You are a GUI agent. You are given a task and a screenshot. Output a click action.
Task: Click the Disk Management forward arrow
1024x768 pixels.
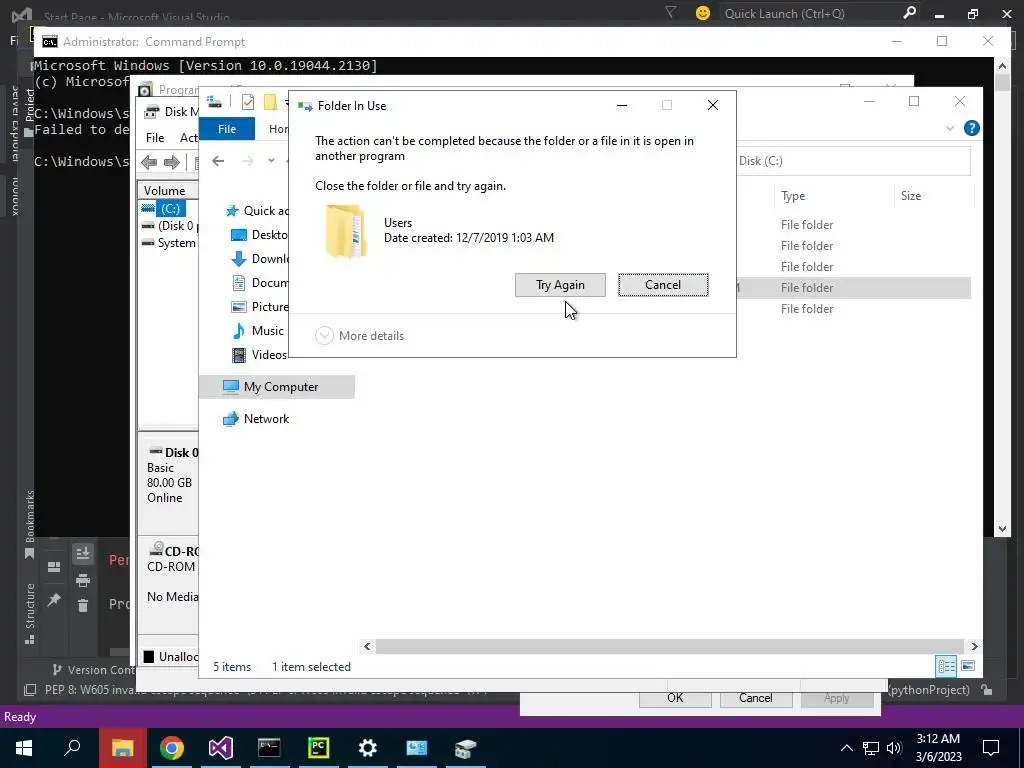172,162
